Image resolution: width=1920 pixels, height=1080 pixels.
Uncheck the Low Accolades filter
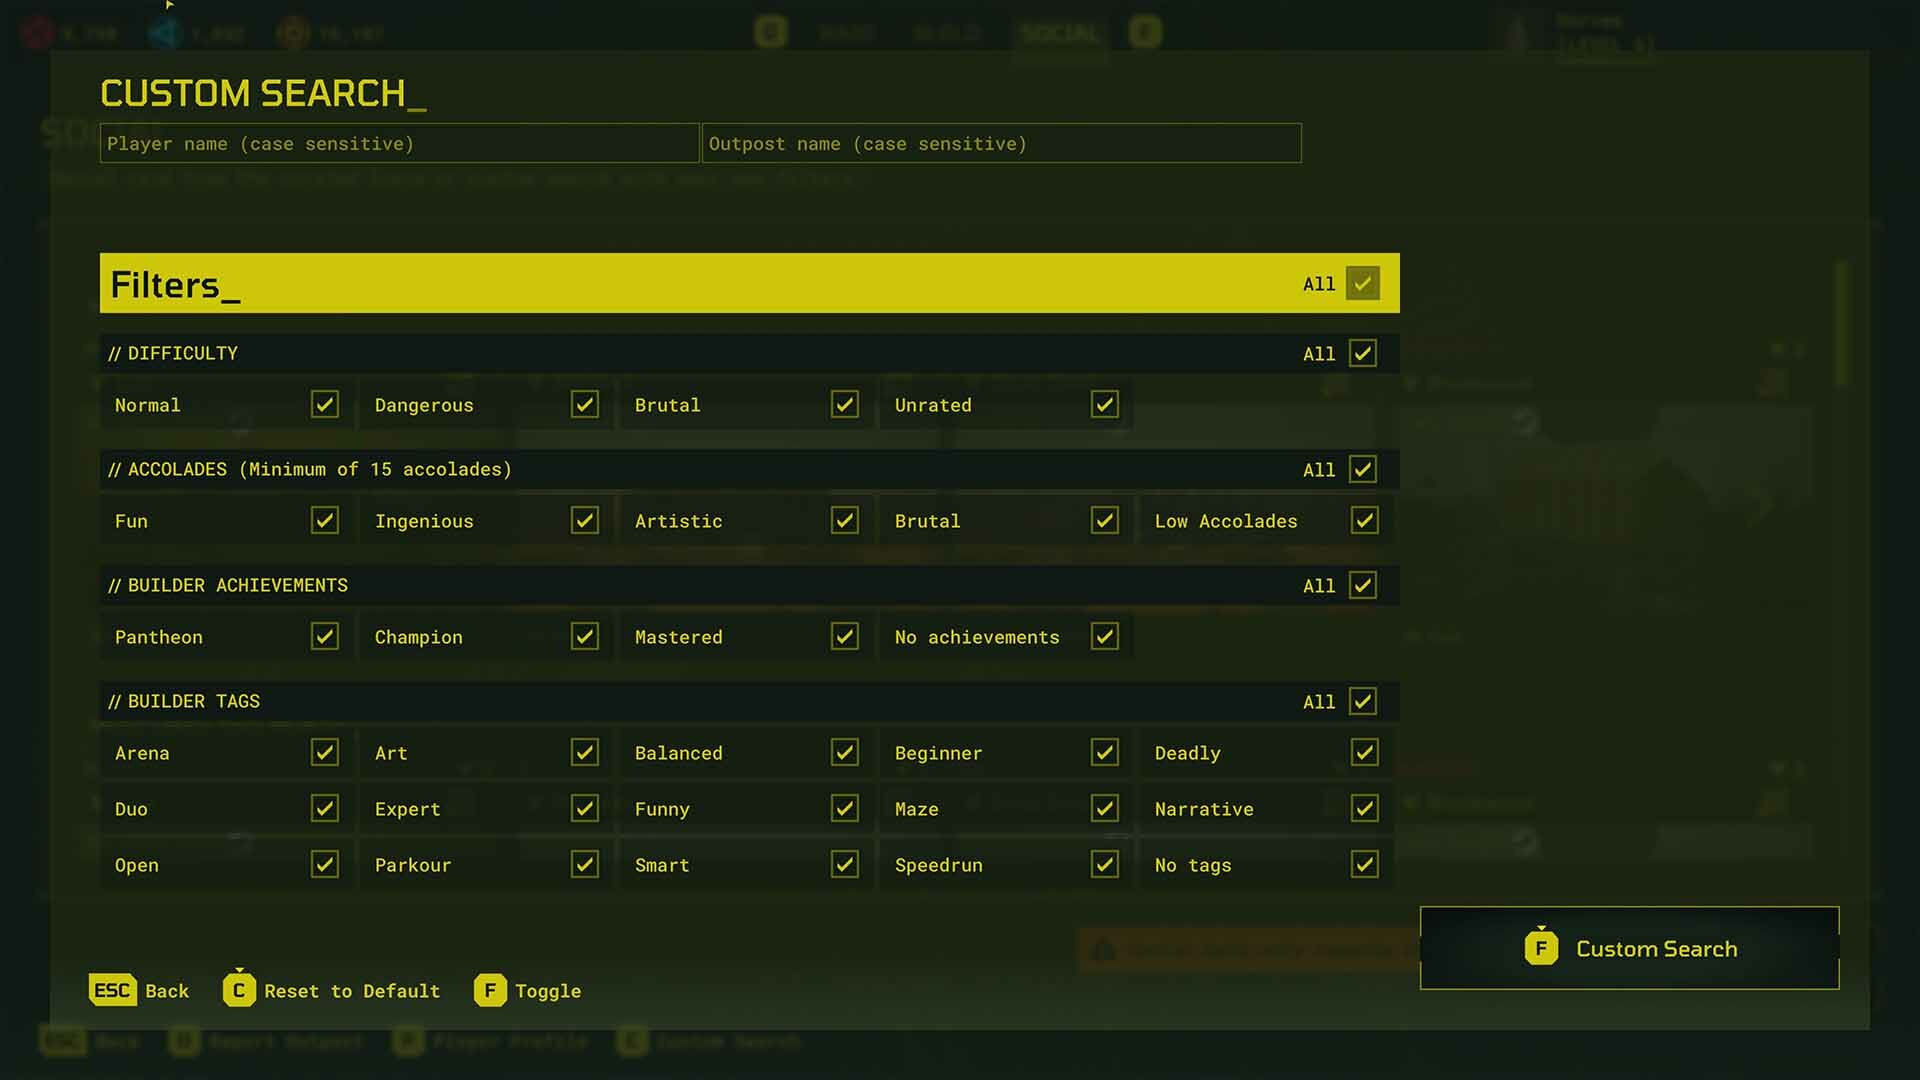pyautogui.click(x=1364, y=520)
